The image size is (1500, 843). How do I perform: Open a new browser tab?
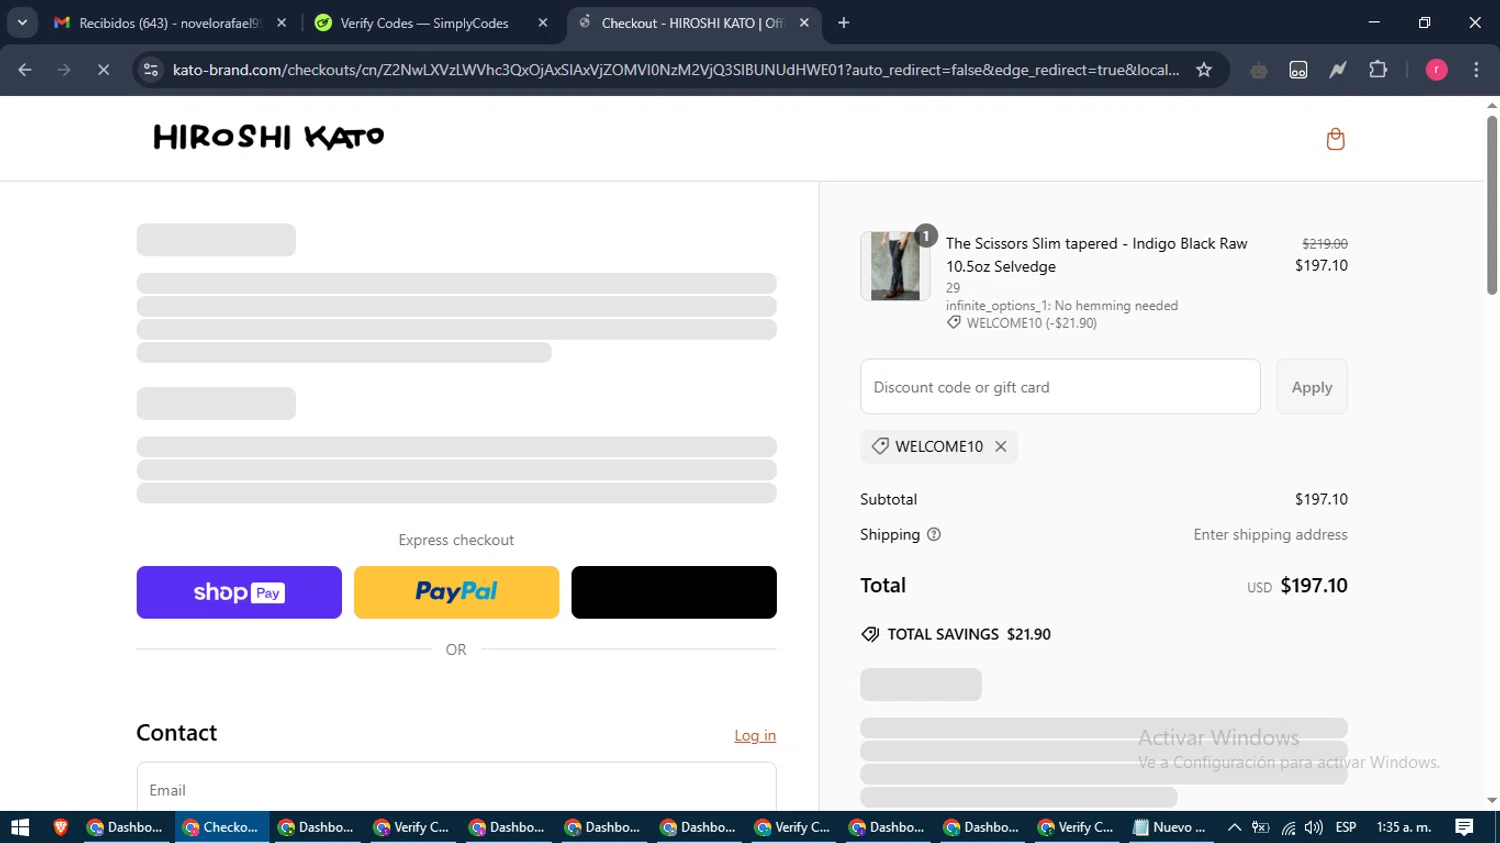click(x=843, y=23)
